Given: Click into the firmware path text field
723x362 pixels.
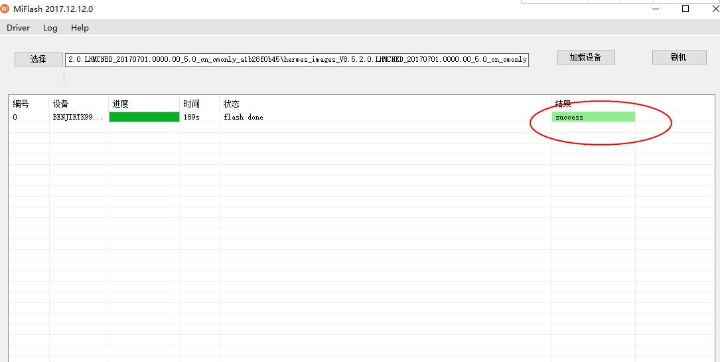Looking at the screenshot, I should click(296, 59).
